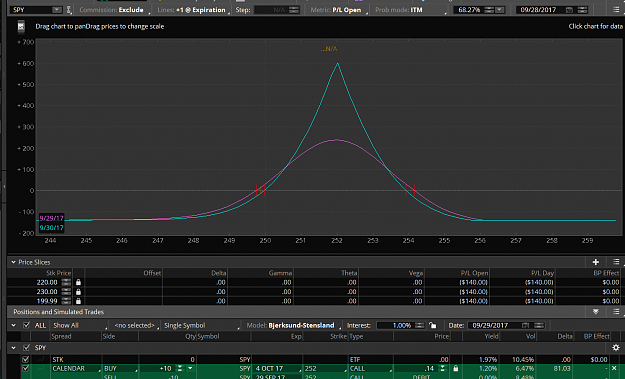Open the SPY group settings gear
Screen dimensions: 625x379
click(616, 348)
